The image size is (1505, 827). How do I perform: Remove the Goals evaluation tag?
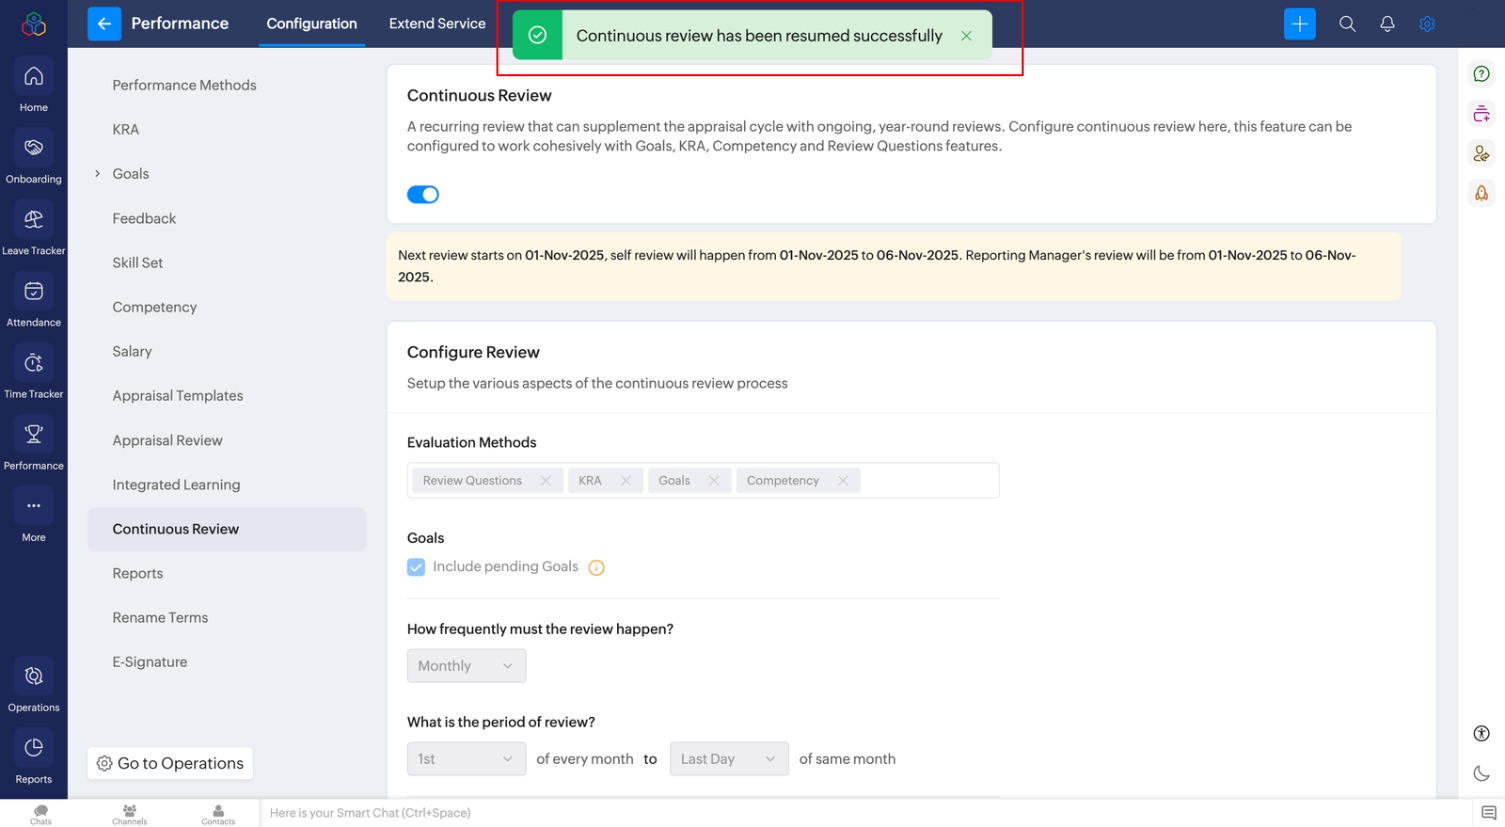(714, 481)
